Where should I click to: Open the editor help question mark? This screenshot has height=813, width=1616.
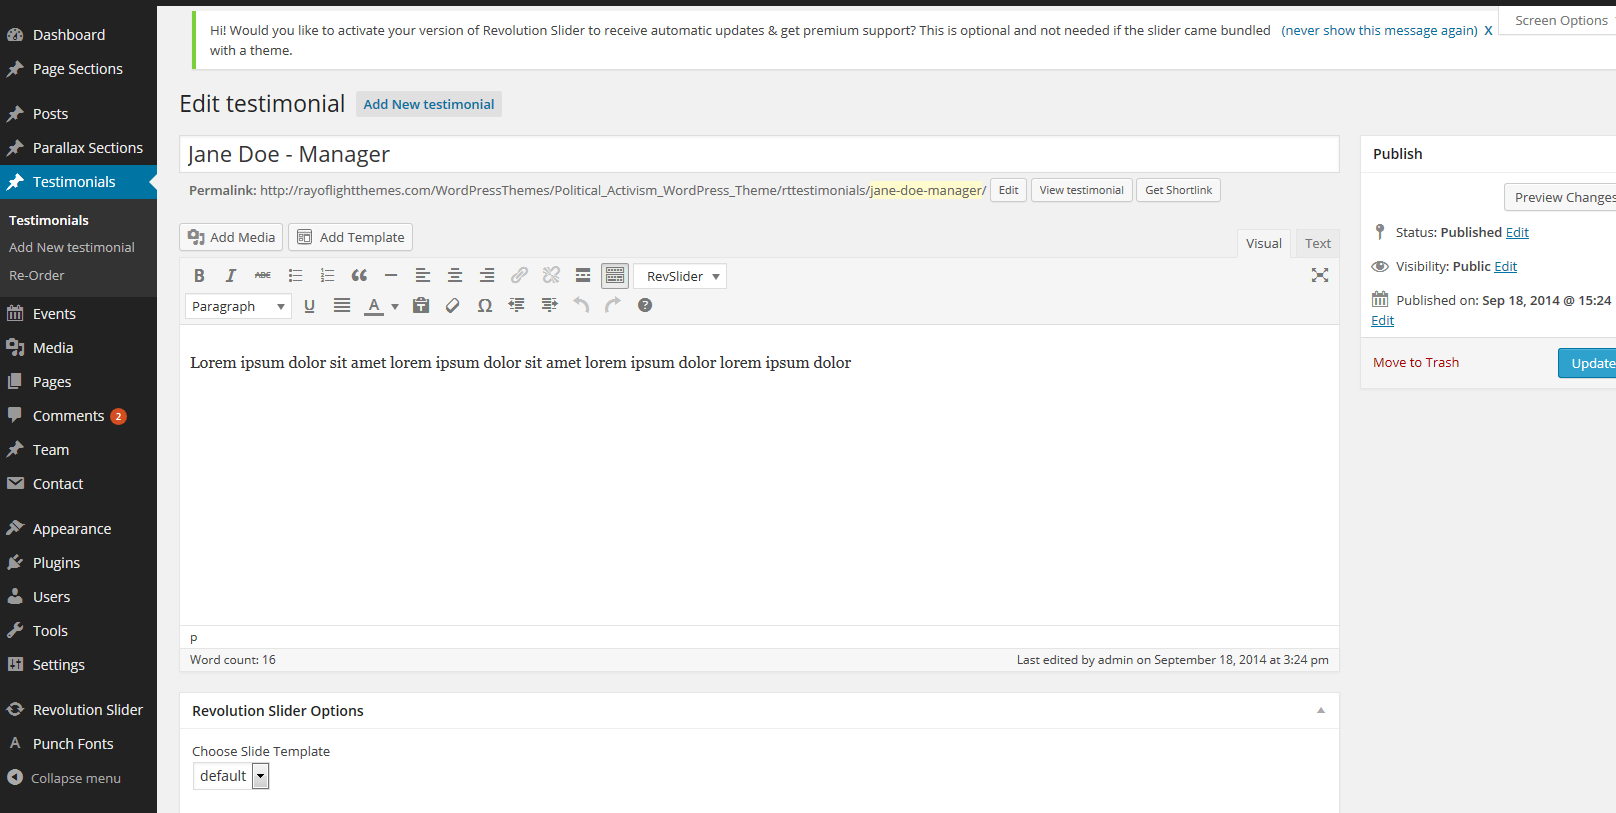pos(645,306)
